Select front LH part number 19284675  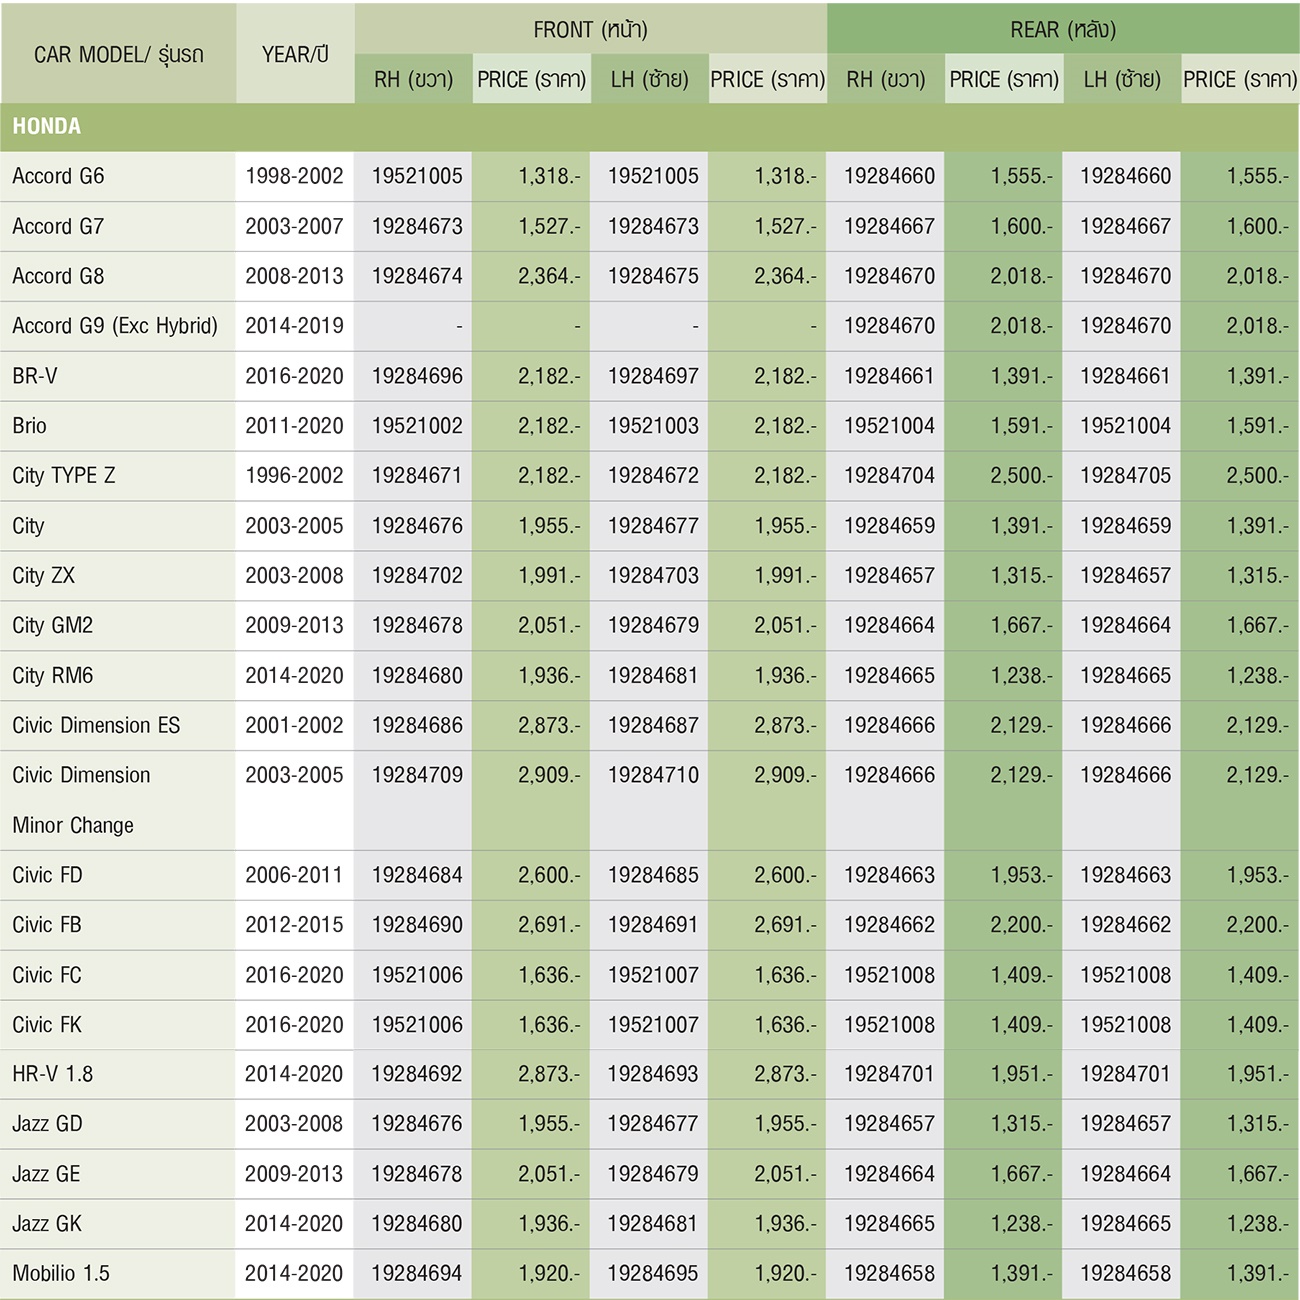coord(653,276)
